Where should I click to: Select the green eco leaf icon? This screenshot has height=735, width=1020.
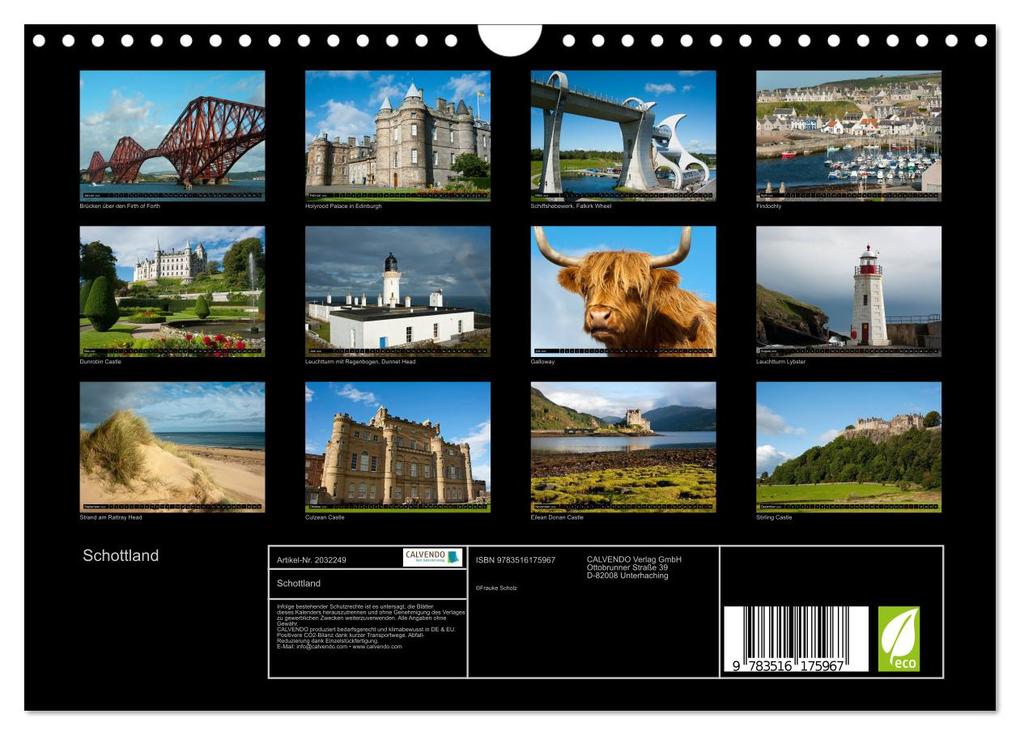point(897,637)
